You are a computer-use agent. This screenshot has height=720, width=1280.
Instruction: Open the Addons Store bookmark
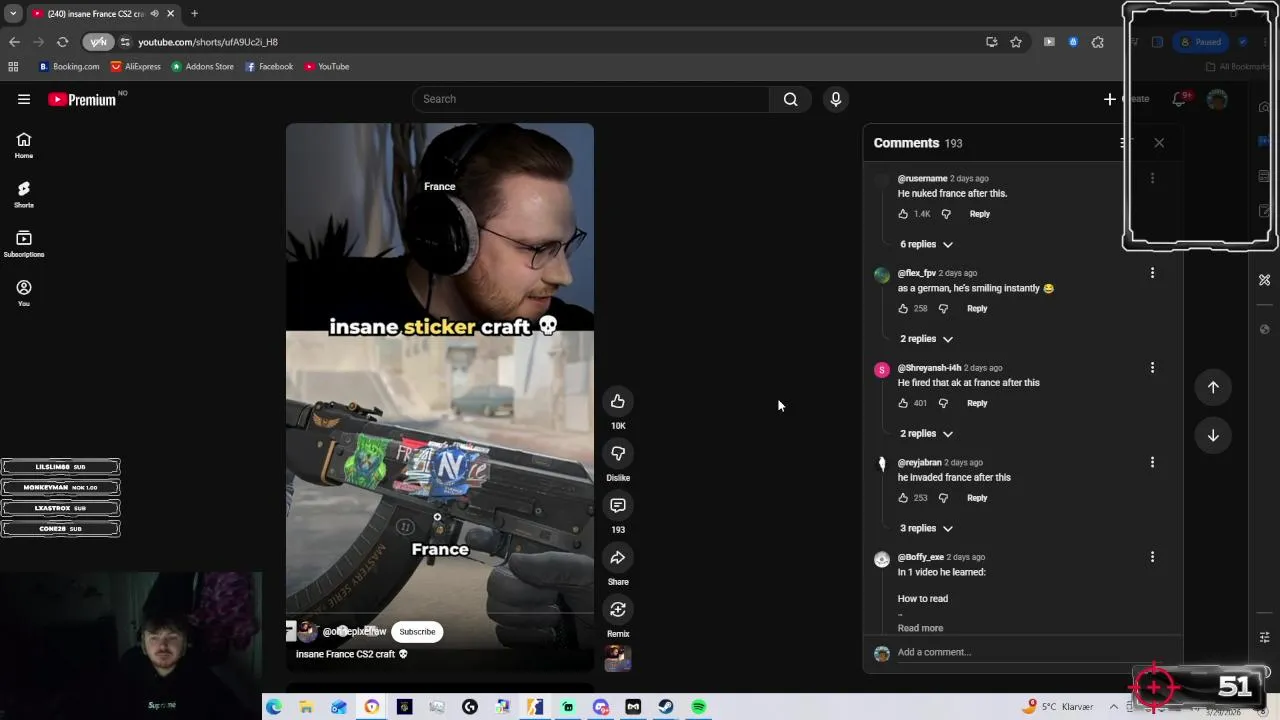pos(203,67)
